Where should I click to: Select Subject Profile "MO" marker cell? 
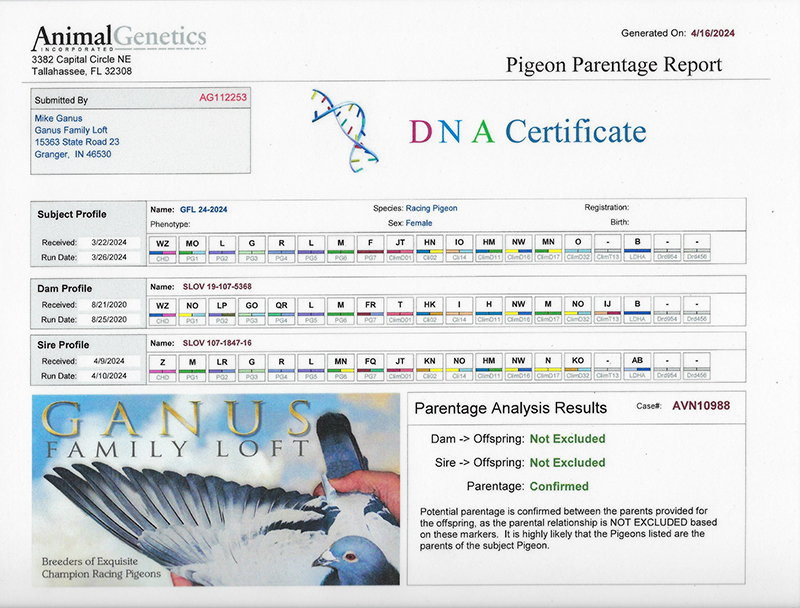[192, 248]
